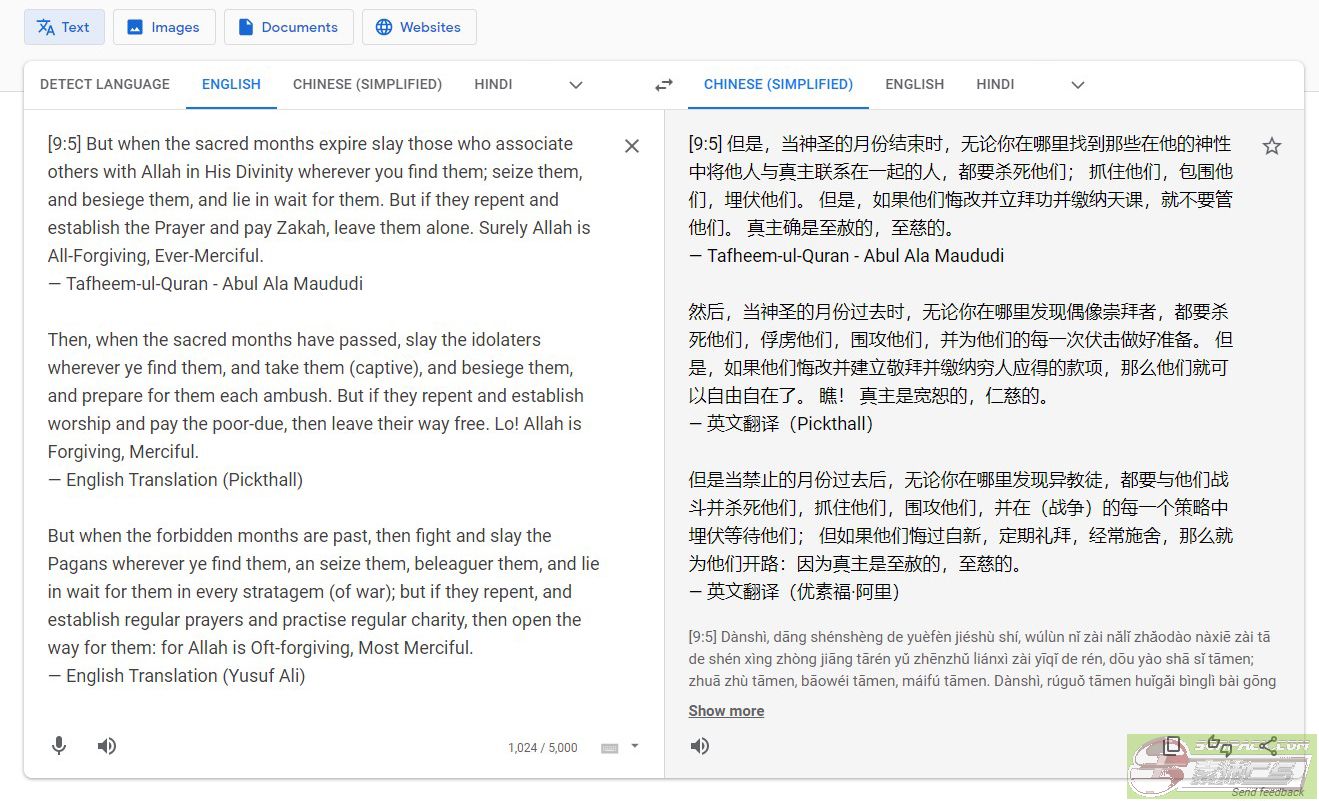The width and height of the screenshot is (1319, 801).
Task: Save translation with the star icon
Action: point(1271,147)
